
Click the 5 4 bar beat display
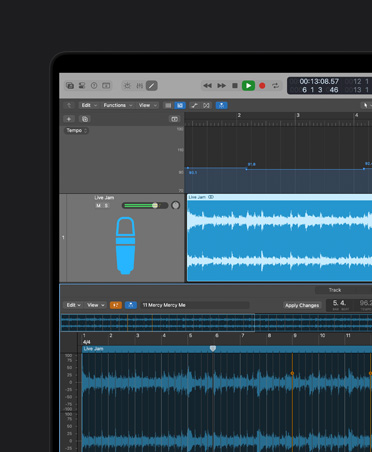pos(339,303)
